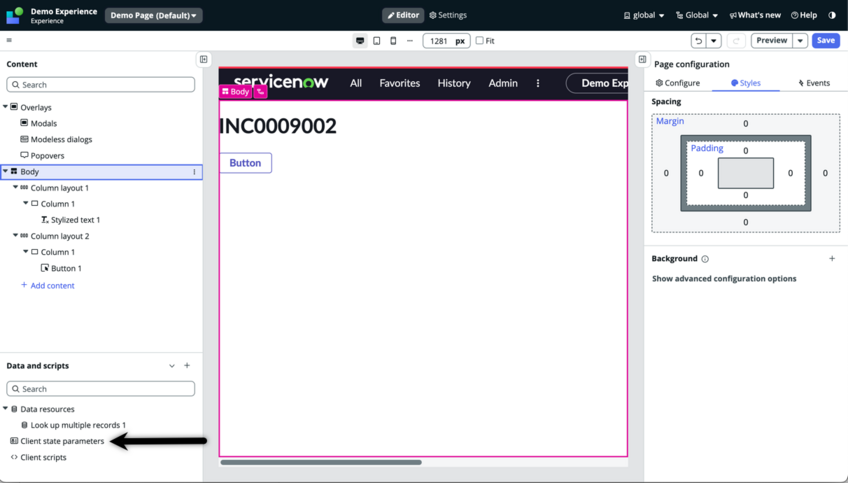Image resolution: width=848 pixels, height=483 pixels.
Task: Collapse the Overlays tree node
Action: tap(5, 107)
